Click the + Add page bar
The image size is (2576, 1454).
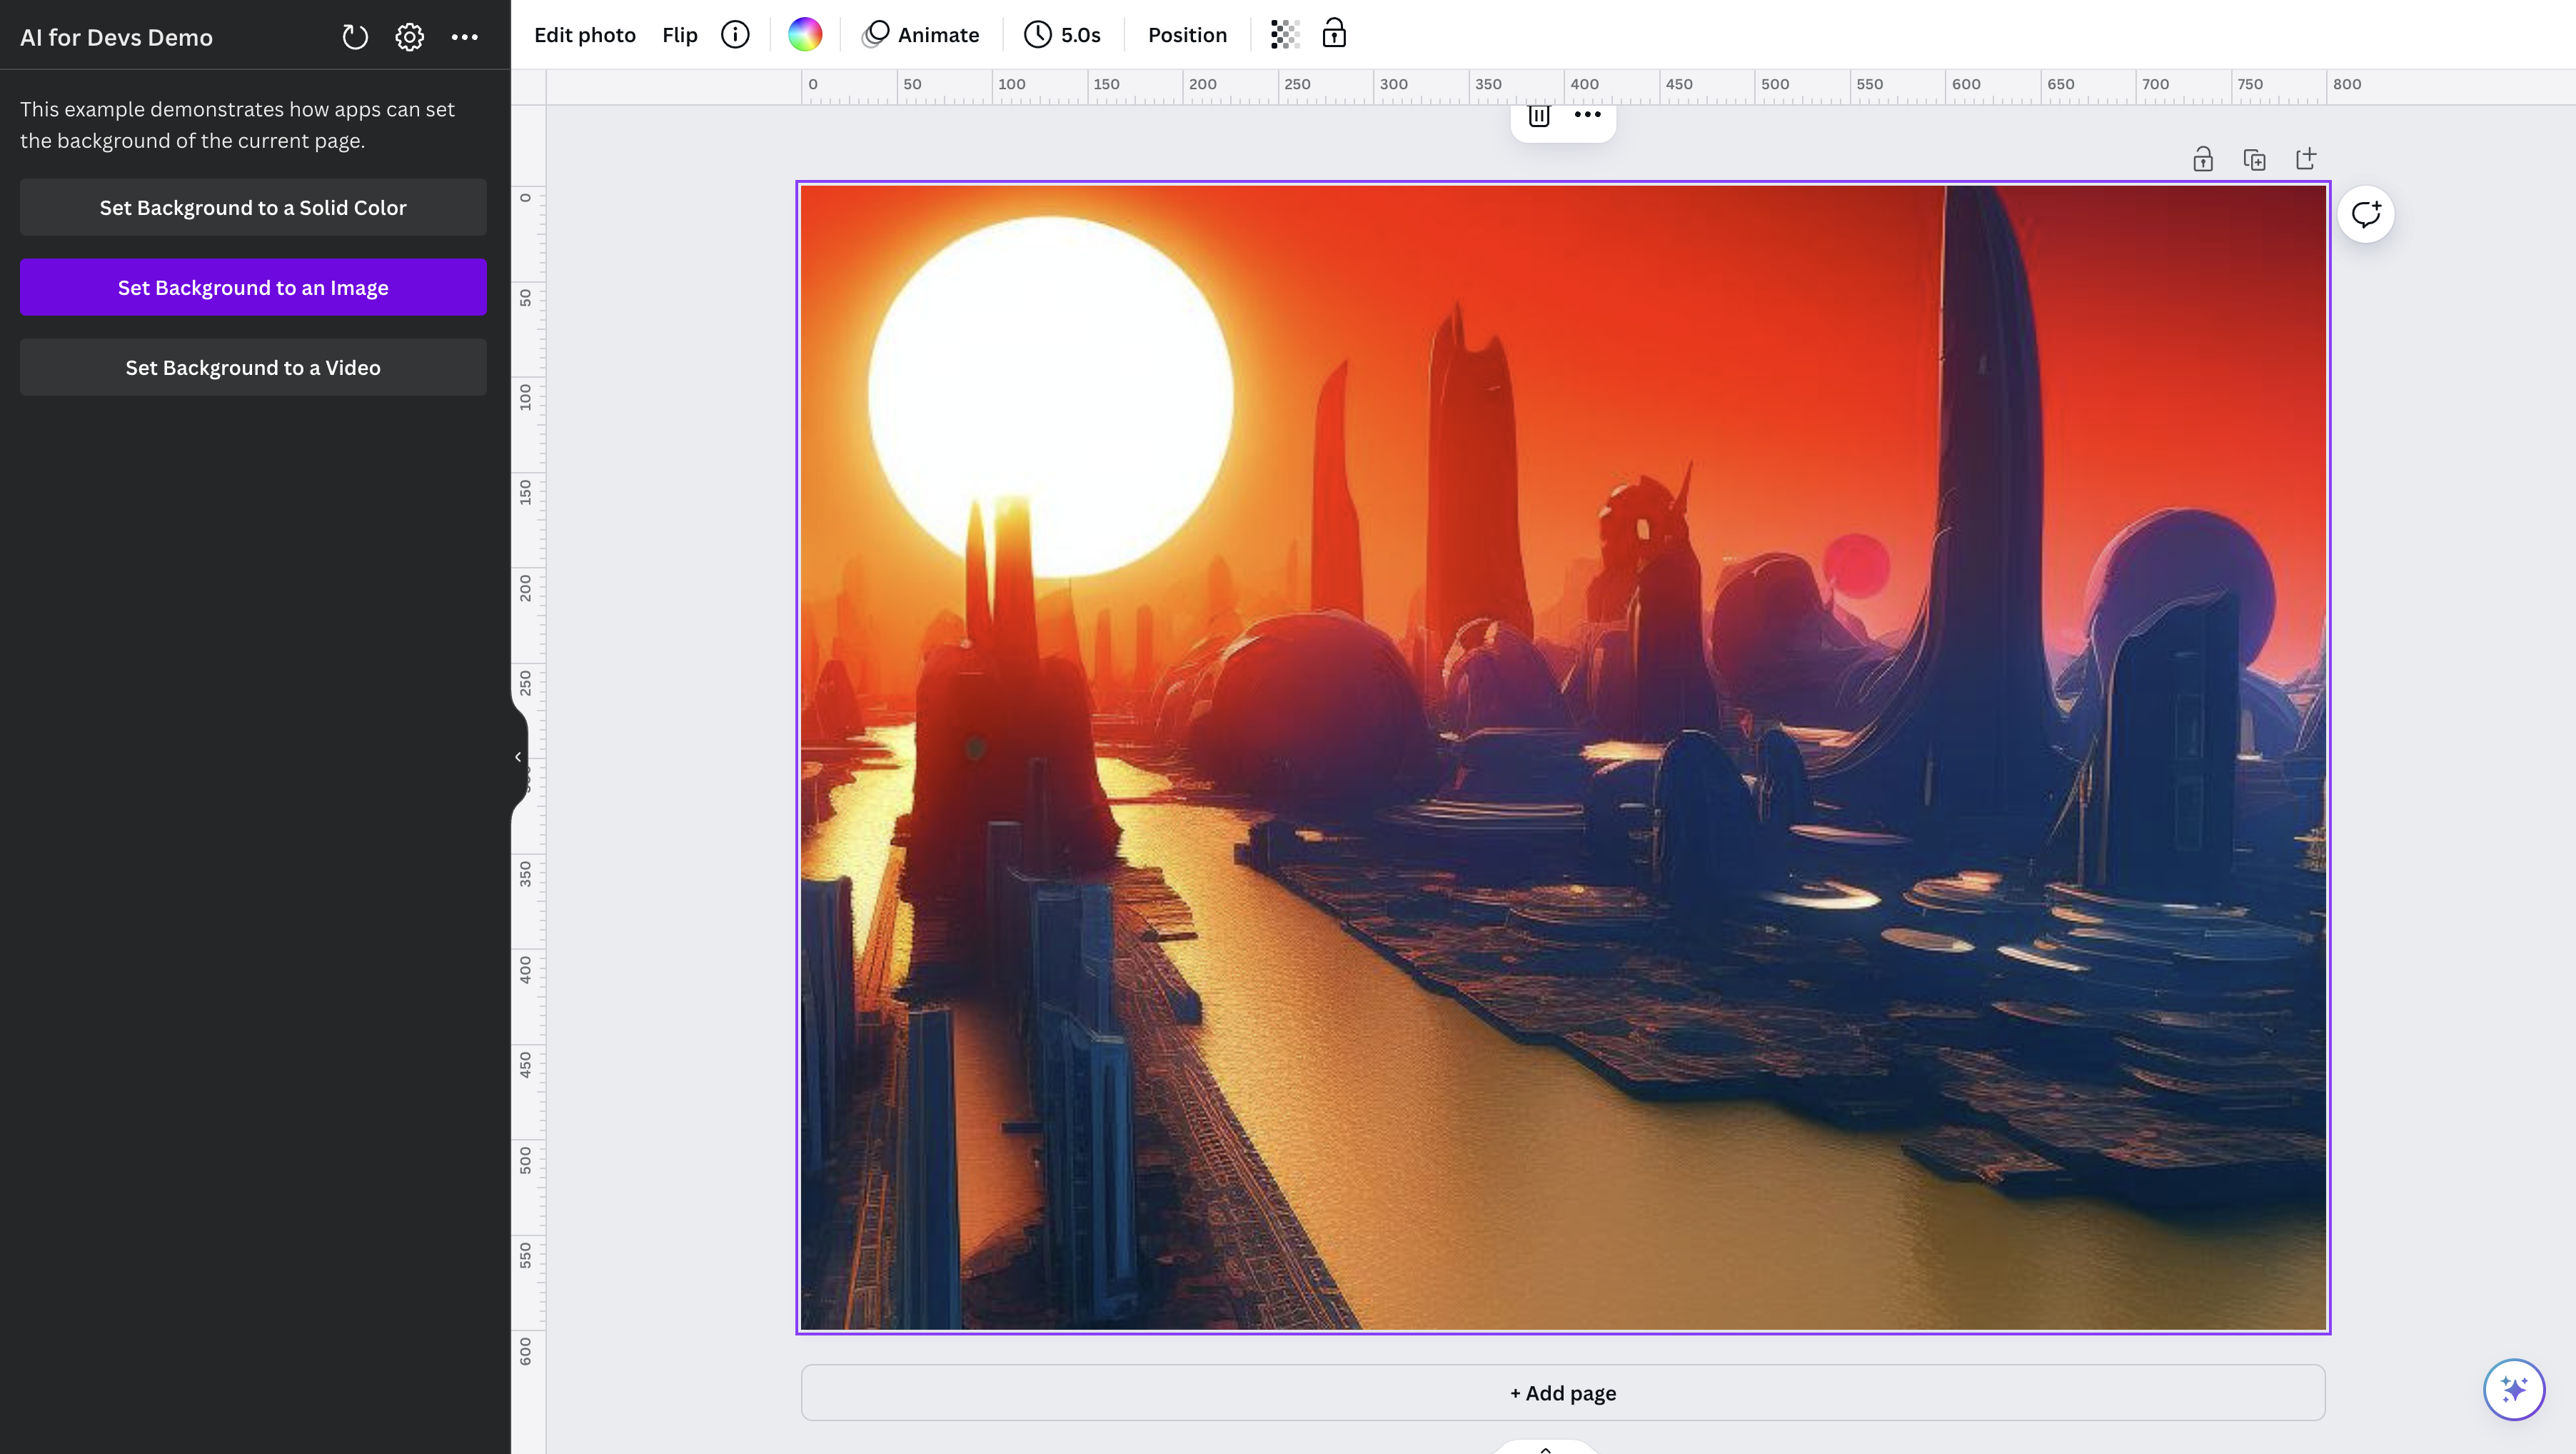1563,1393
